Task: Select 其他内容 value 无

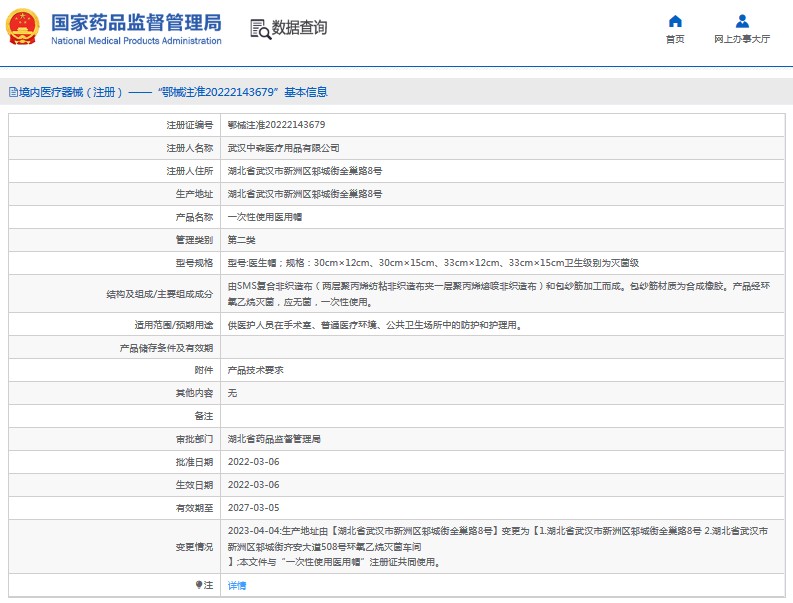Action: tap(232, 393)
